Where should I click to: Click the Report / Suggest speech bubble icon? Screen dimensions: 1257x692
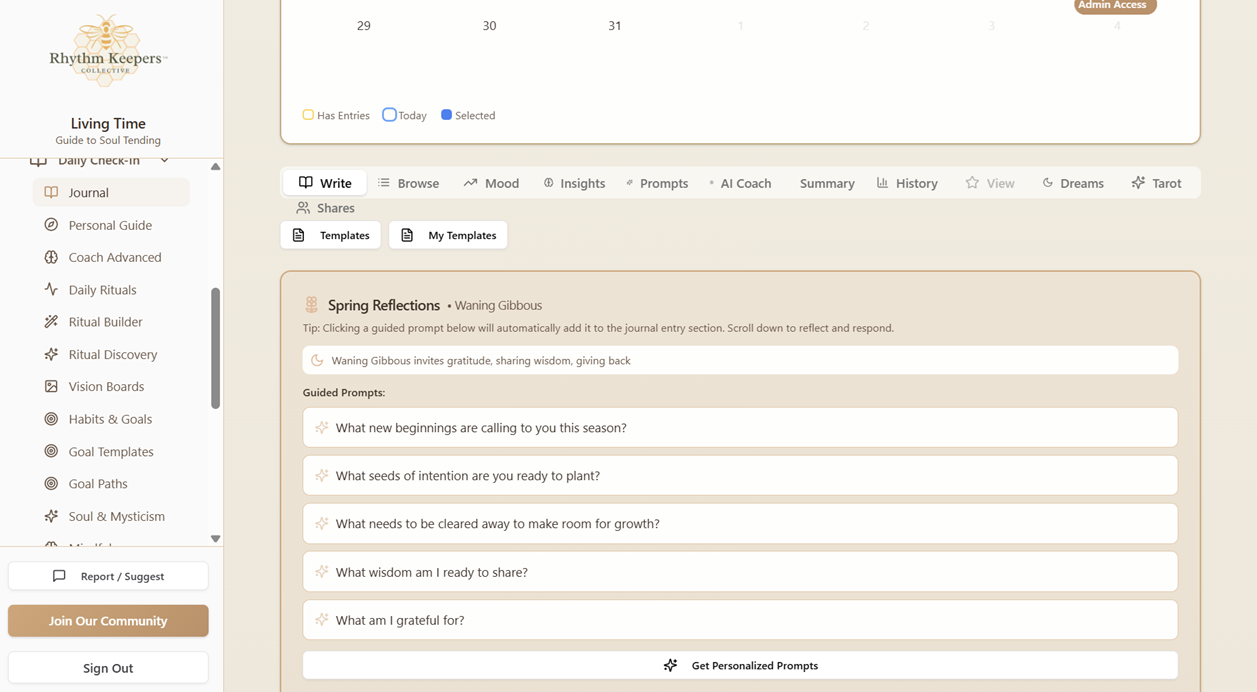pos(59,576)
